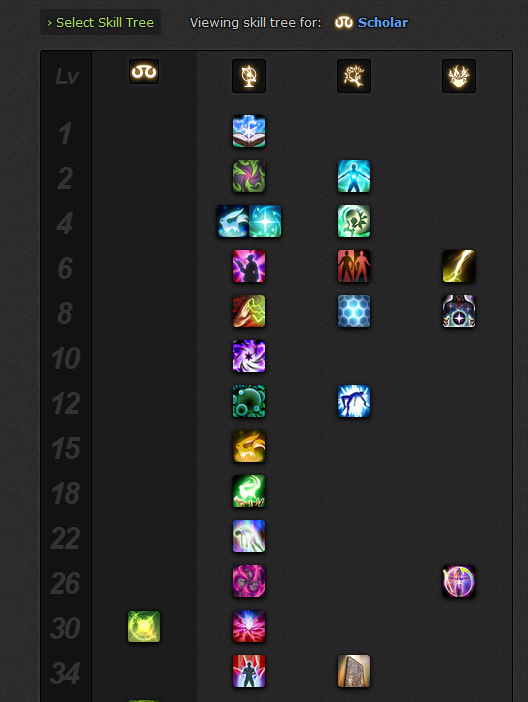This screenshot has width=528, height=702.
Task: Click the blue crouching figure skill at level 12
Action: point(354,401)
